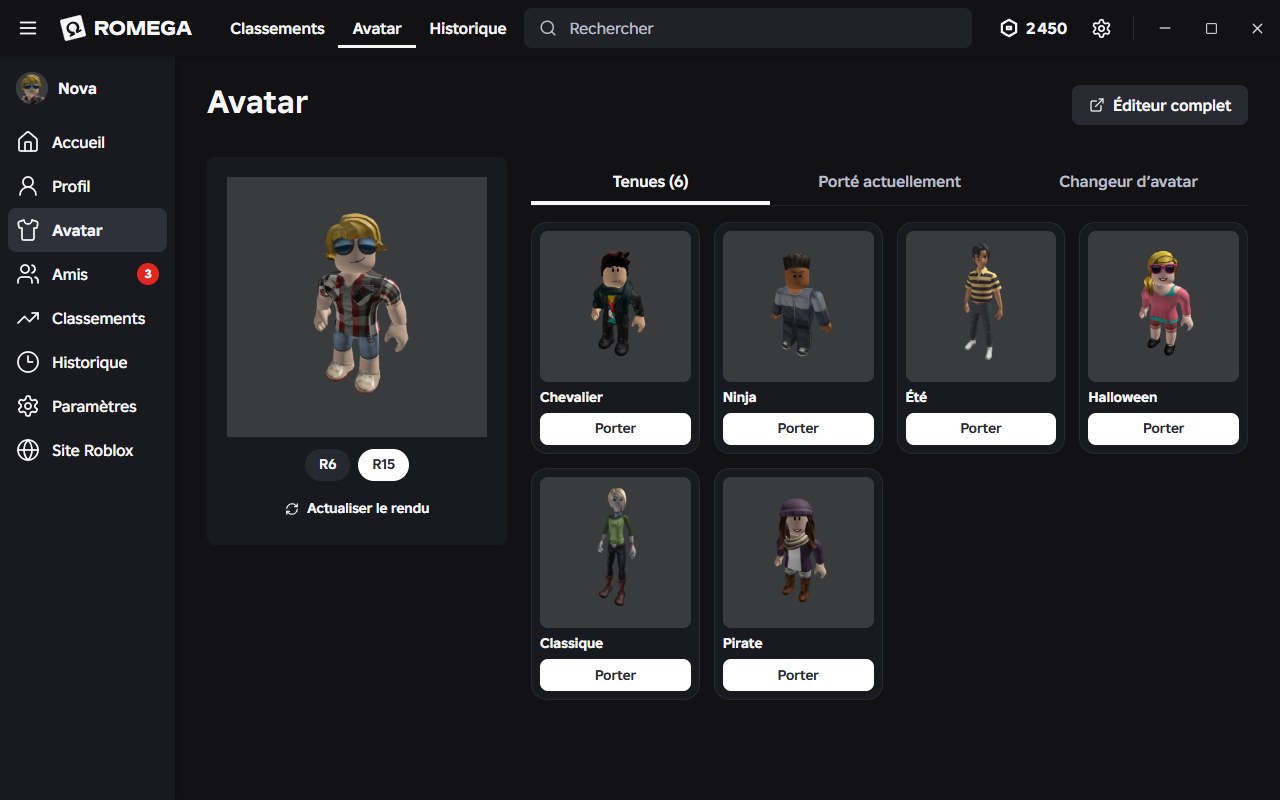Click the Robux currency icon
Screen dimensions: 1280x800
pyautogui.click(x=1009, y=28)
